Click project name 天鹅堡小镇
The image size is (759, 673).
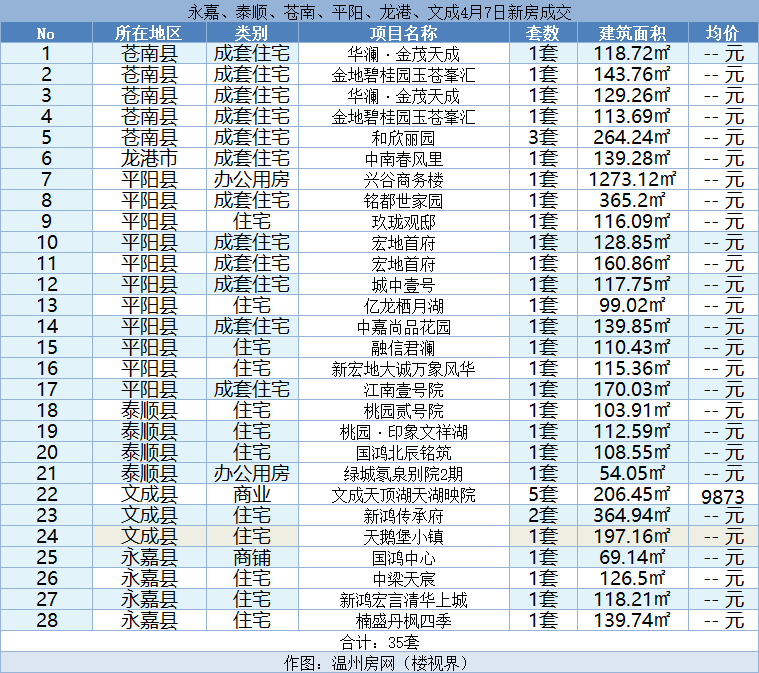point(403,536)
